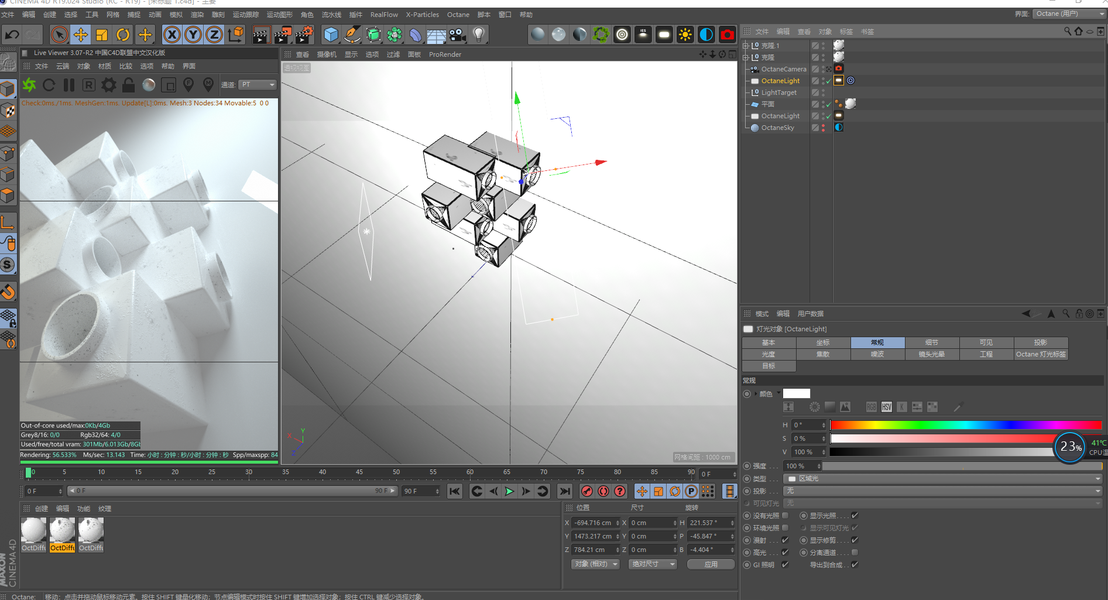
Task: Activate the Scale tool
Action: point(102,34)
